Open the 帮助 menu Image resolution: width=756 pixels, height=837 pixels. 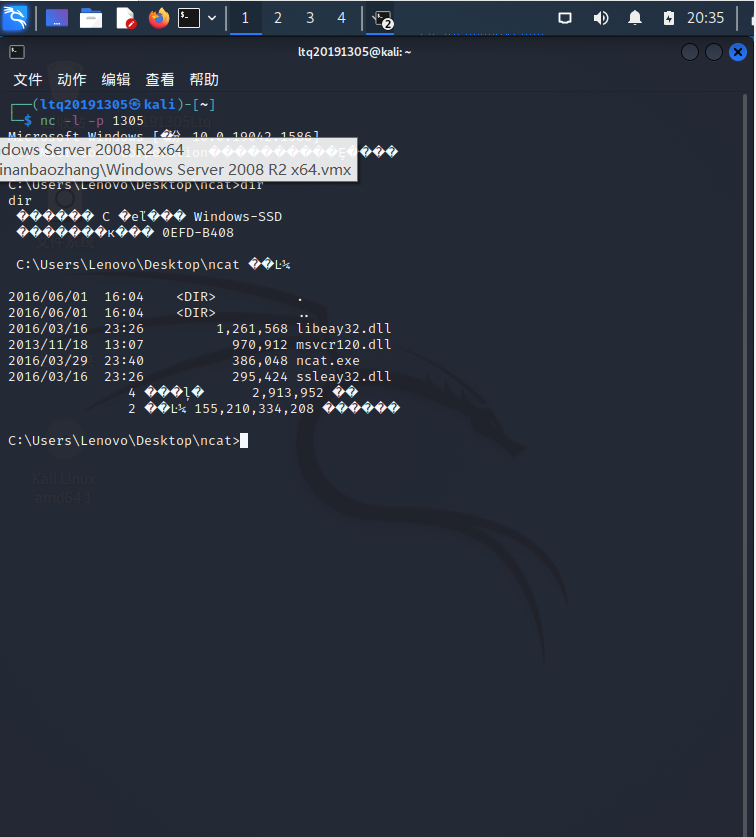tap(204, 80)
